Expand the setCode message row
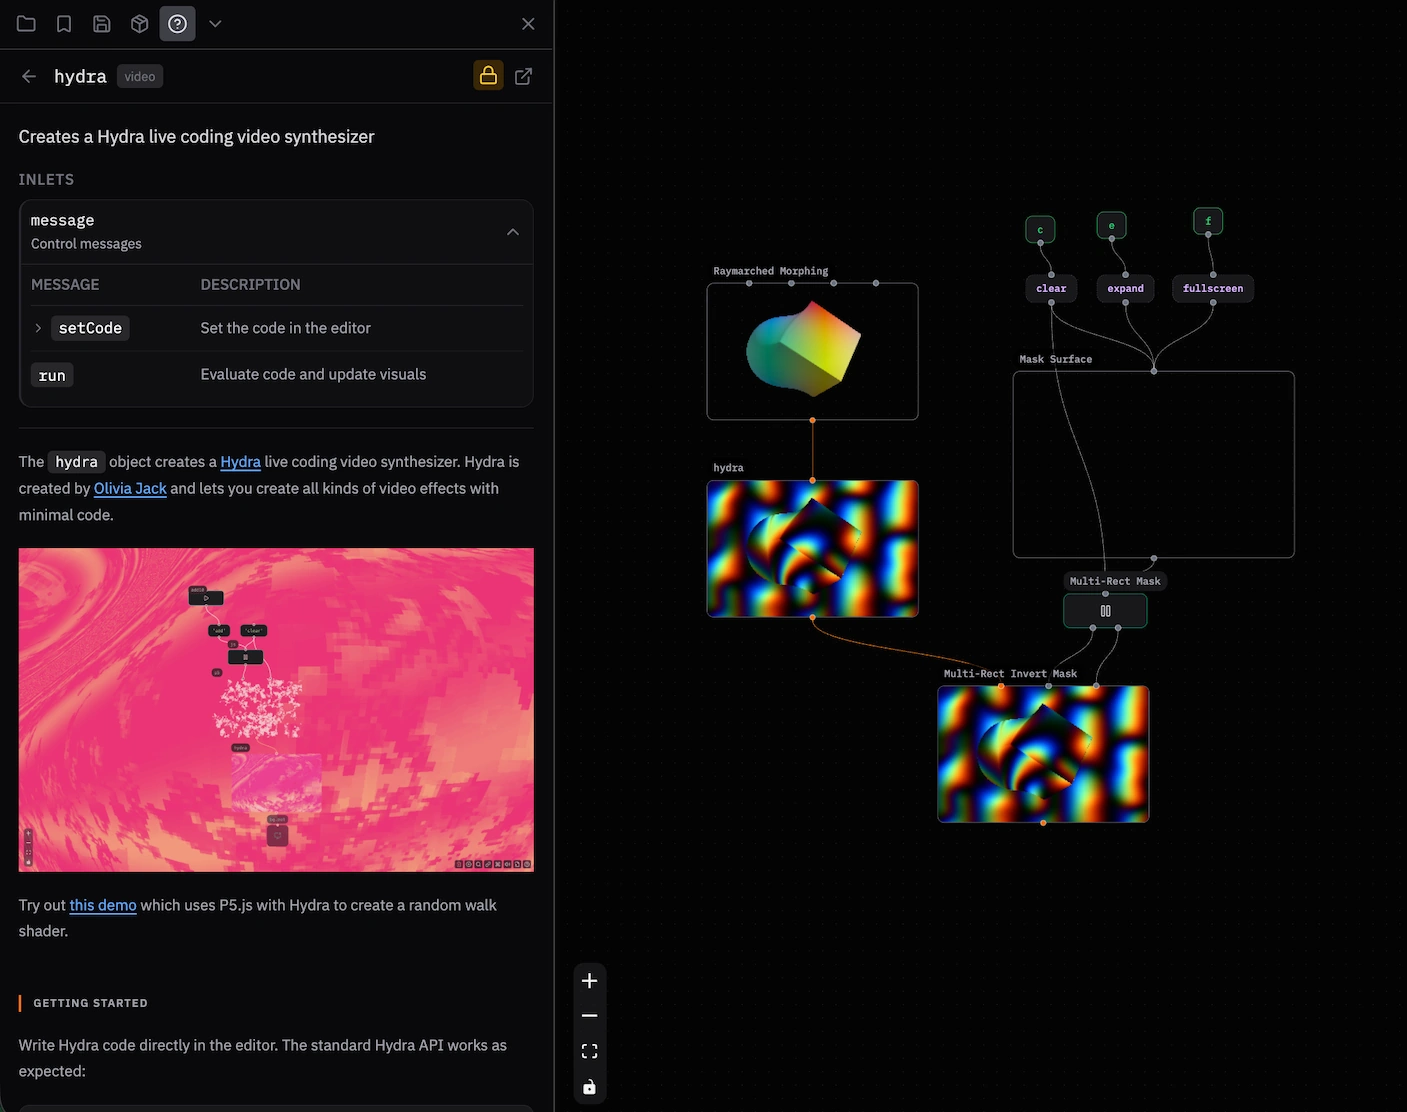Image resolution: width=1407 pixels, height=1112 pixels. pyautogui.click(x=38, y=328)
